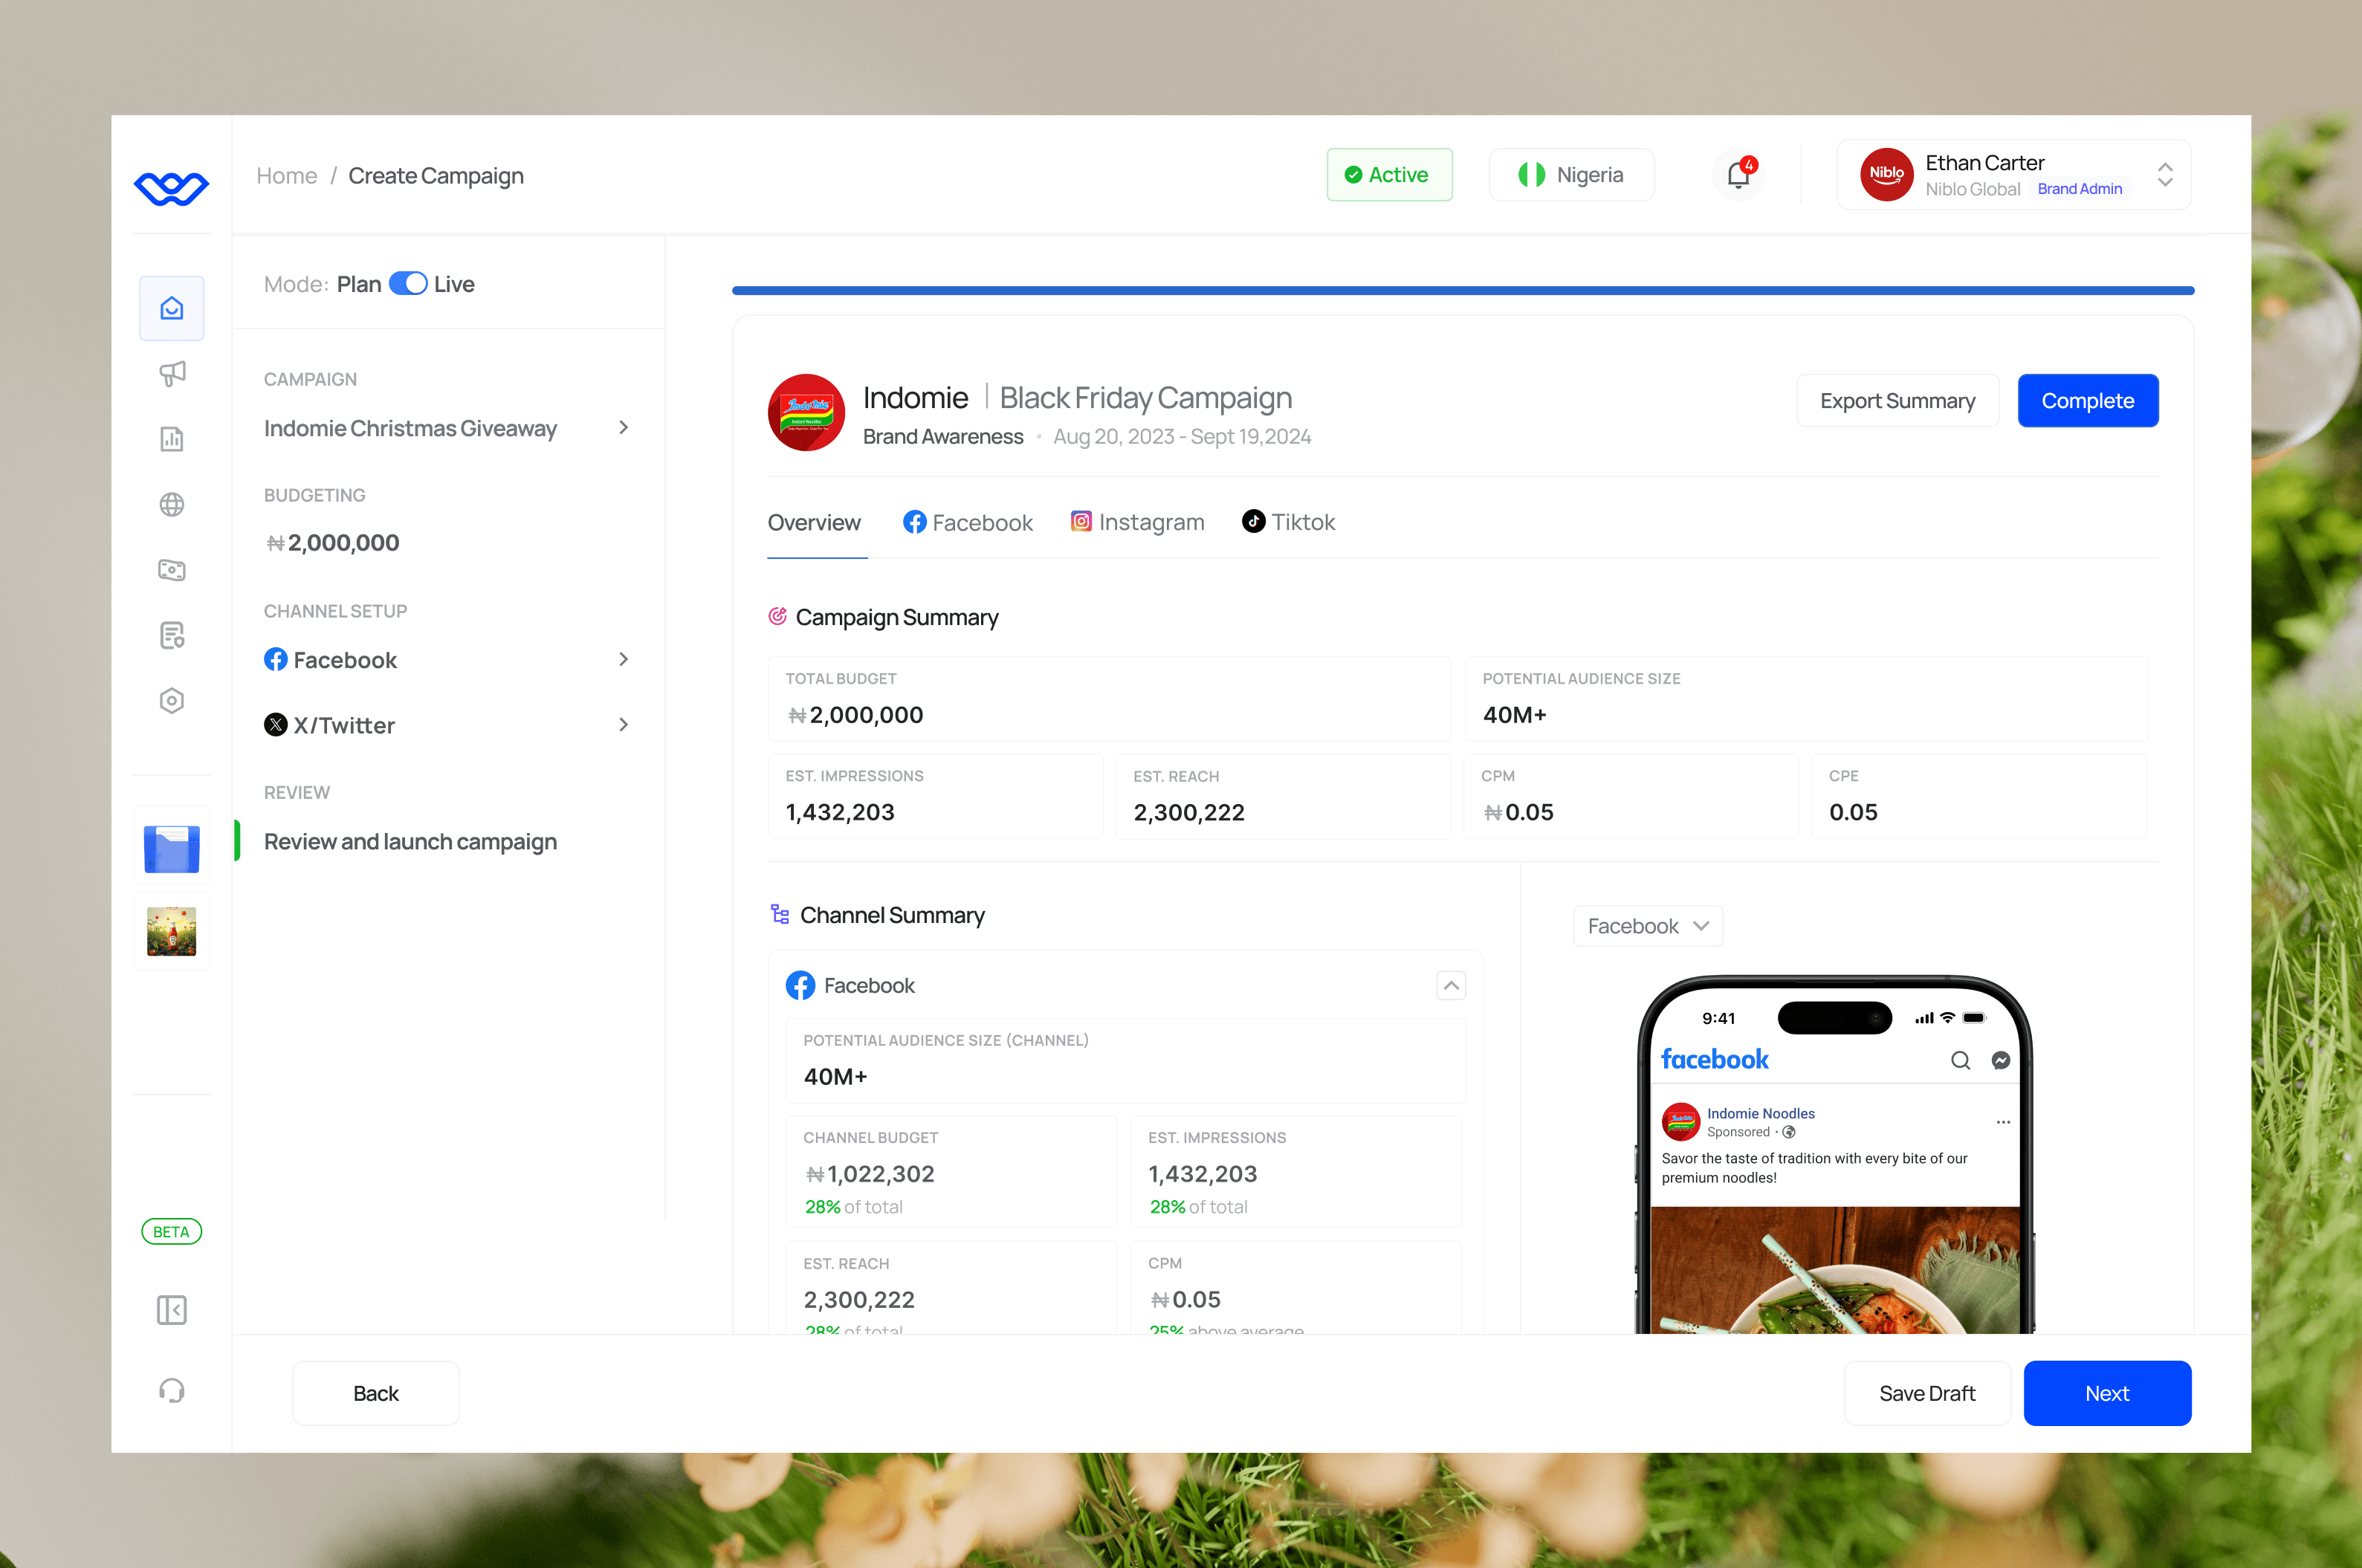Open the hexagon settings icon
Viewport: 2362px width, 1568px height.
coord(171,701)
